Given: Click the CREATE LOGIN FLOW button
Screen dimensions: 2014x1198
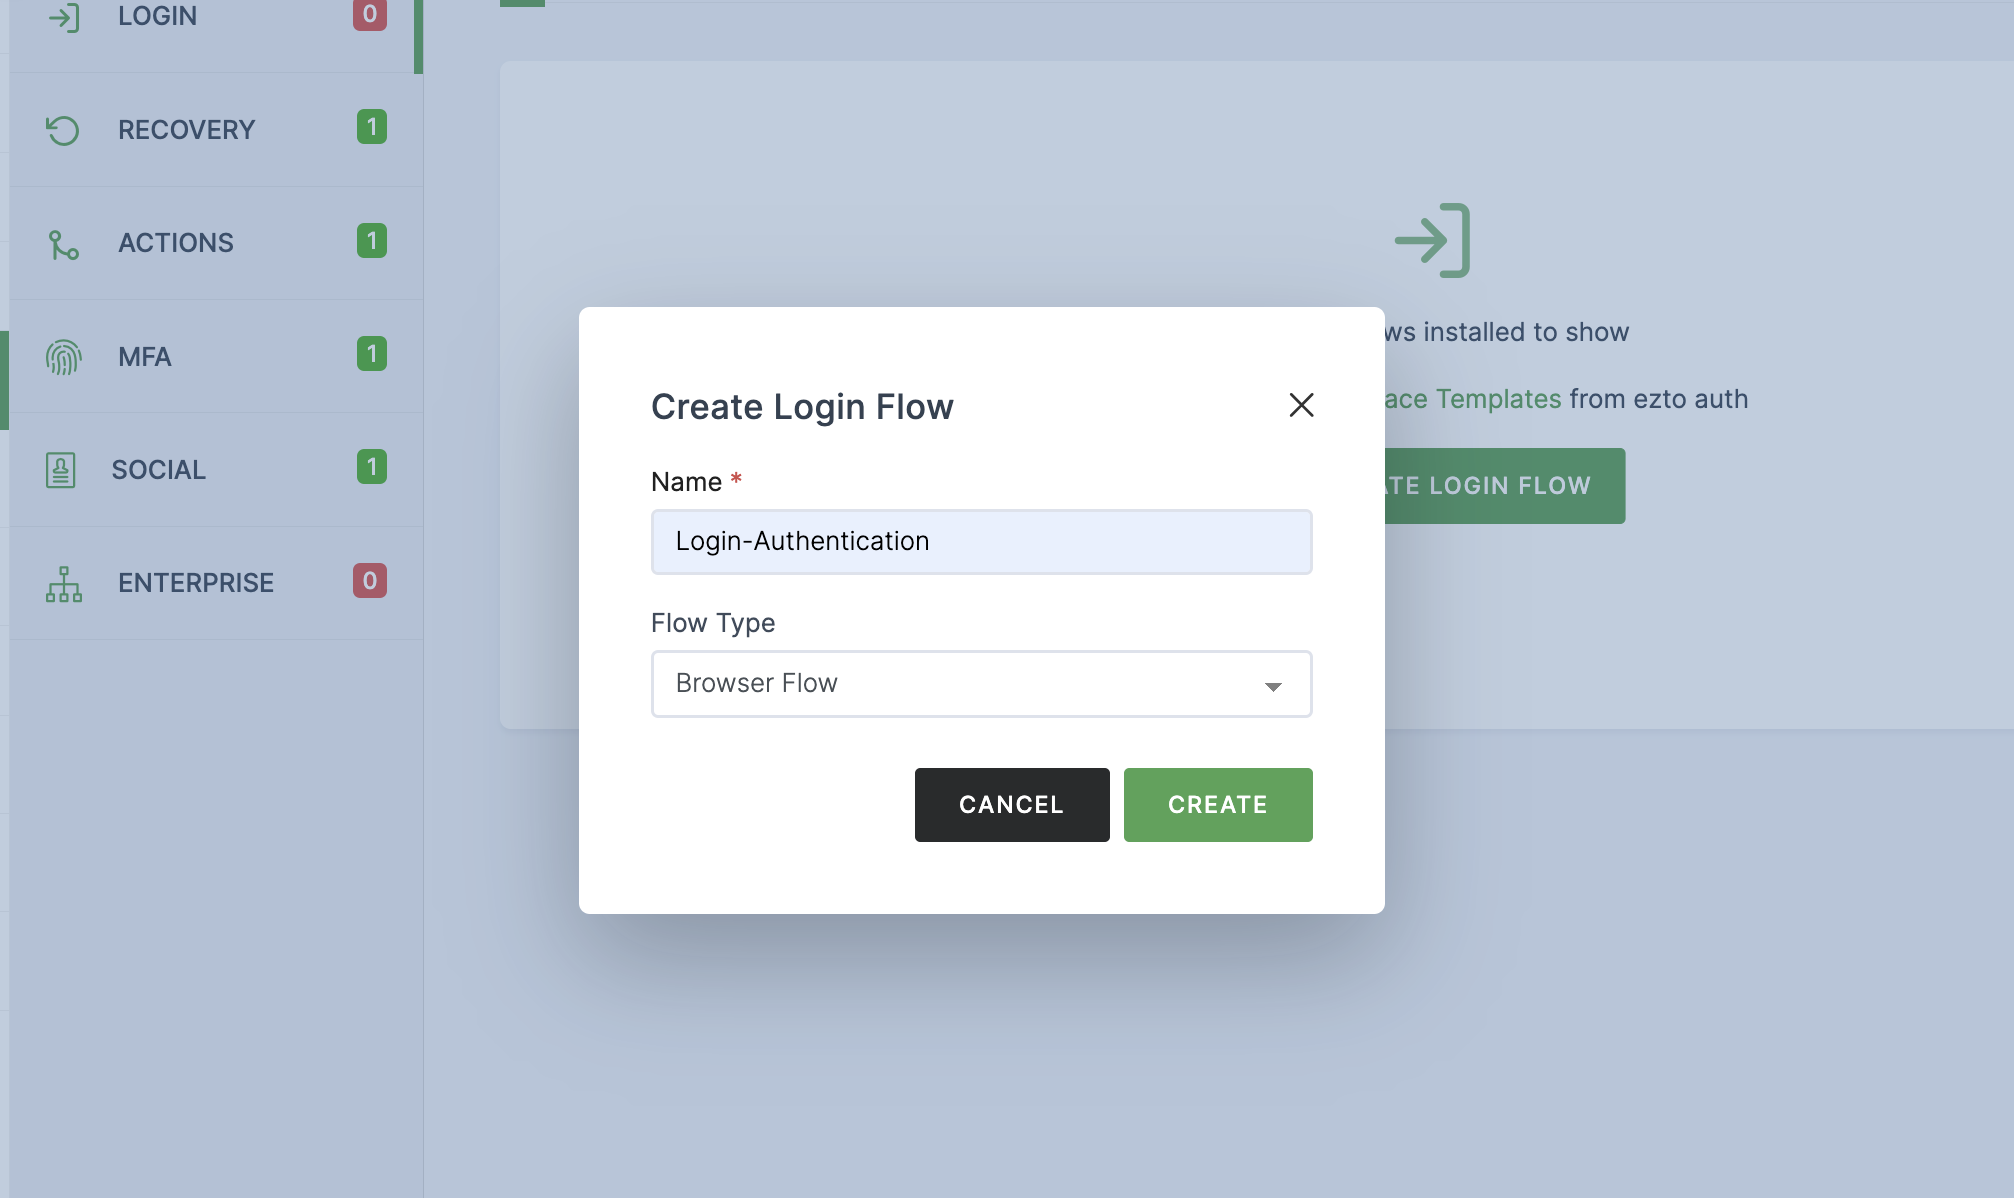Looking at the screenshot, I should tap(1498, 485).
